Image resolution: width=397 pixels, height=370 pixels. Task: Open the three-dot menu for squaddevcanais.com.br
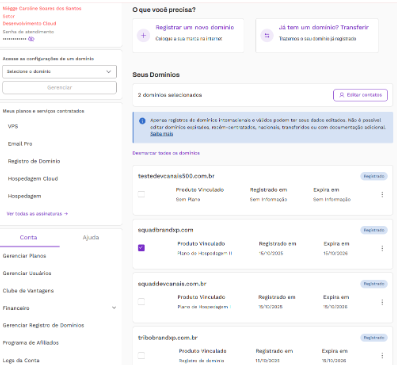pyautogui.click(x=382, y=302)
